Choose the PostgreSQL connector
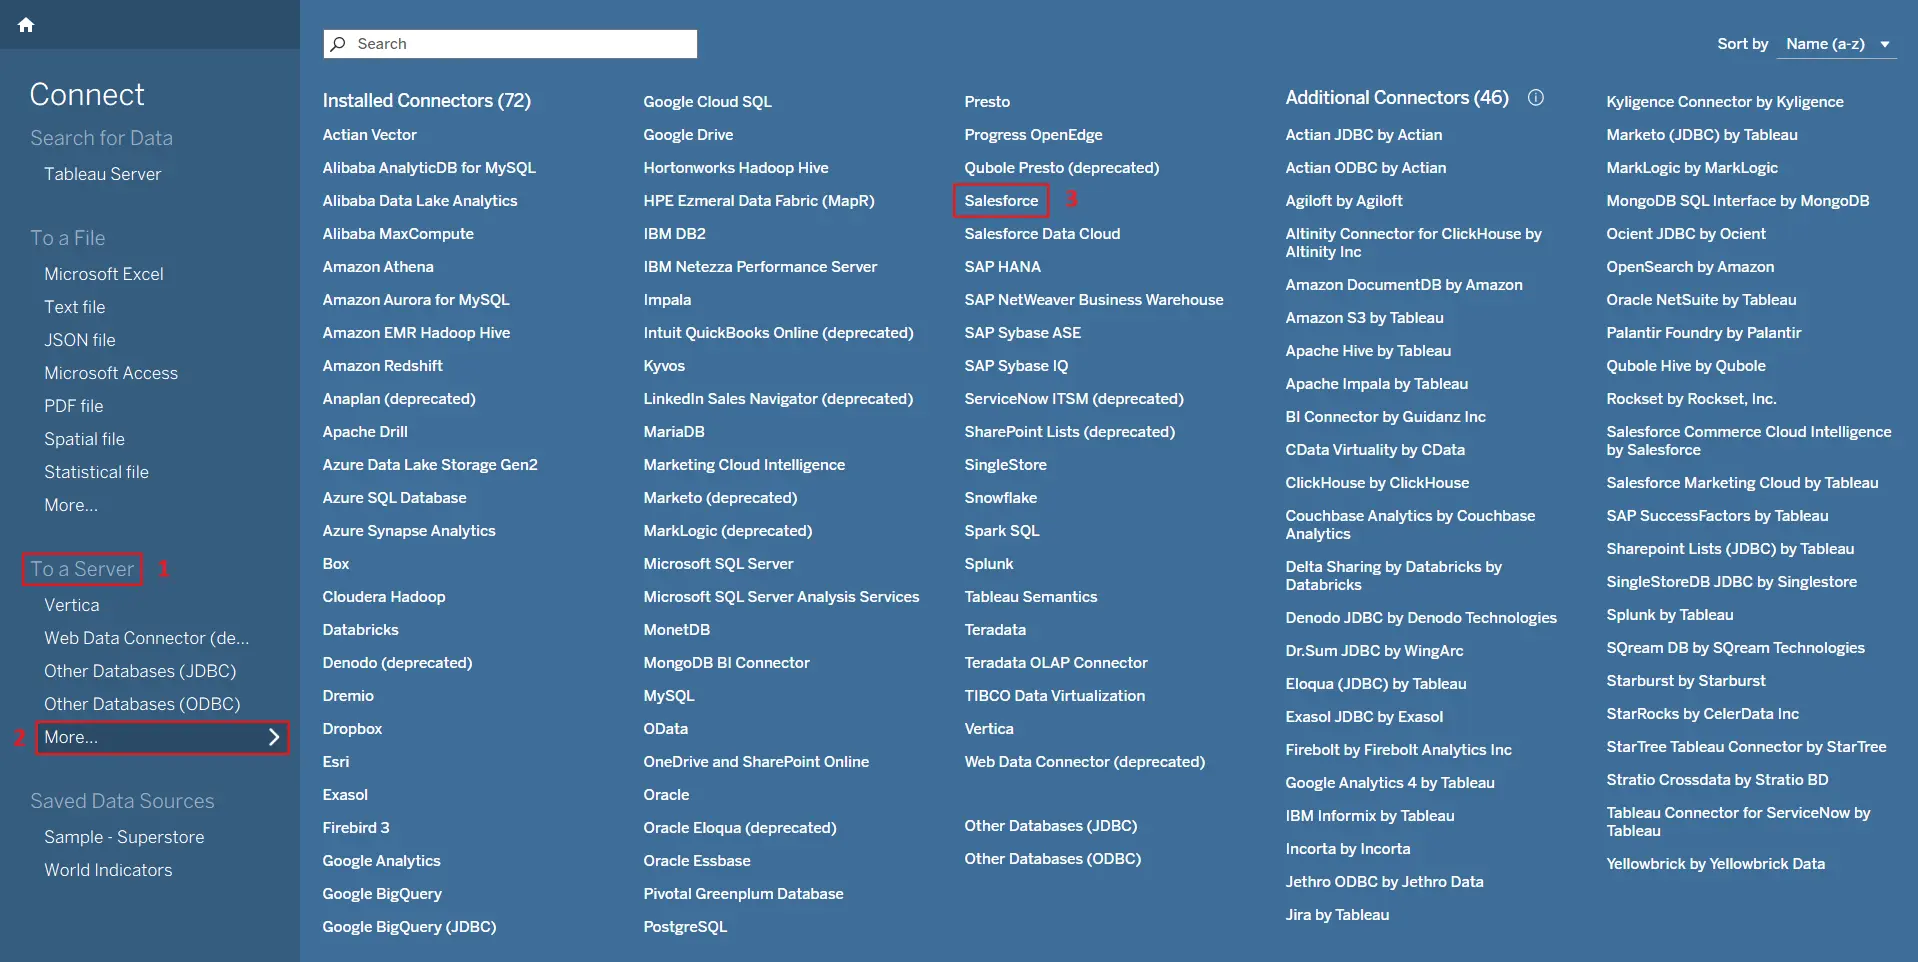 point(685,927)
